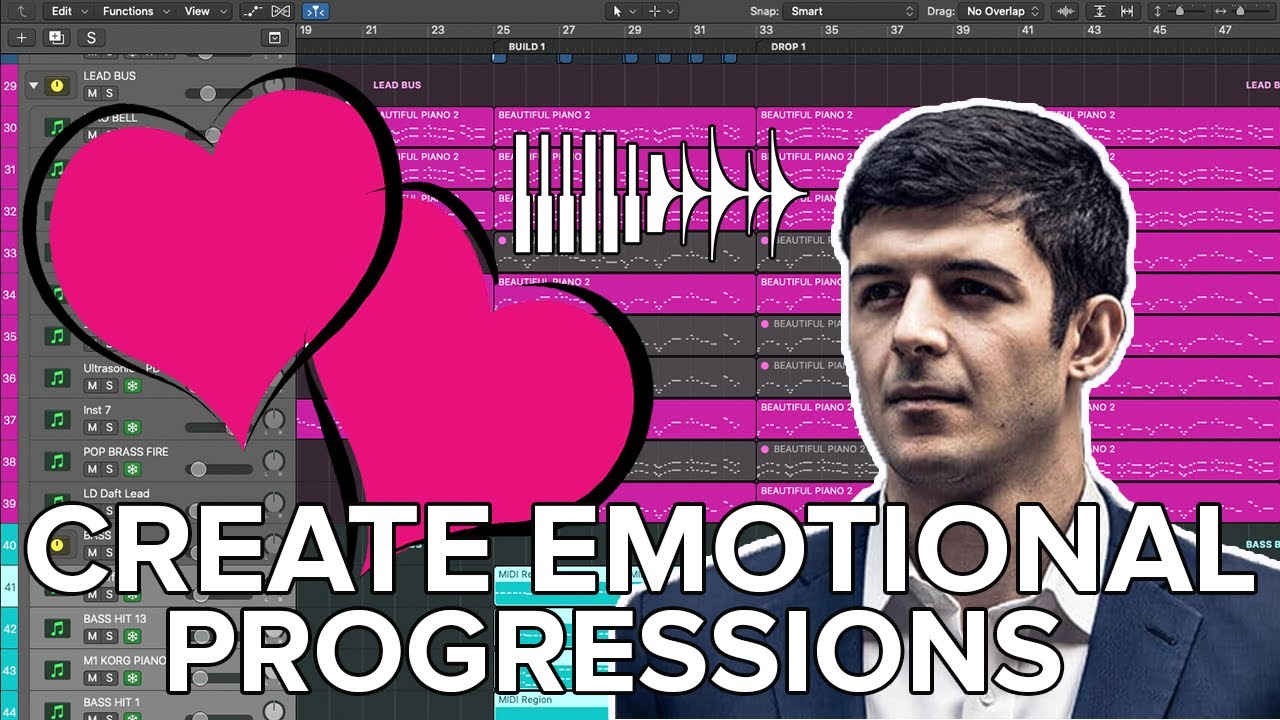The width and height of the screenshot is (1280, 720).
Task: Open the track header options dropdown
Action: pyautogui.click(x=275, y=38)
